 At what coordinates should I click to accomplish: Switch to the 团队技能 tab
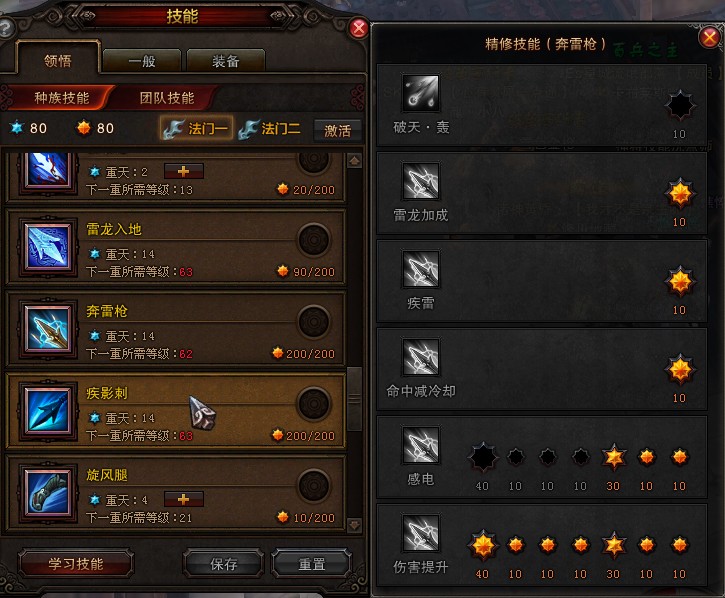pyautogui.click(x=167, y=98)
